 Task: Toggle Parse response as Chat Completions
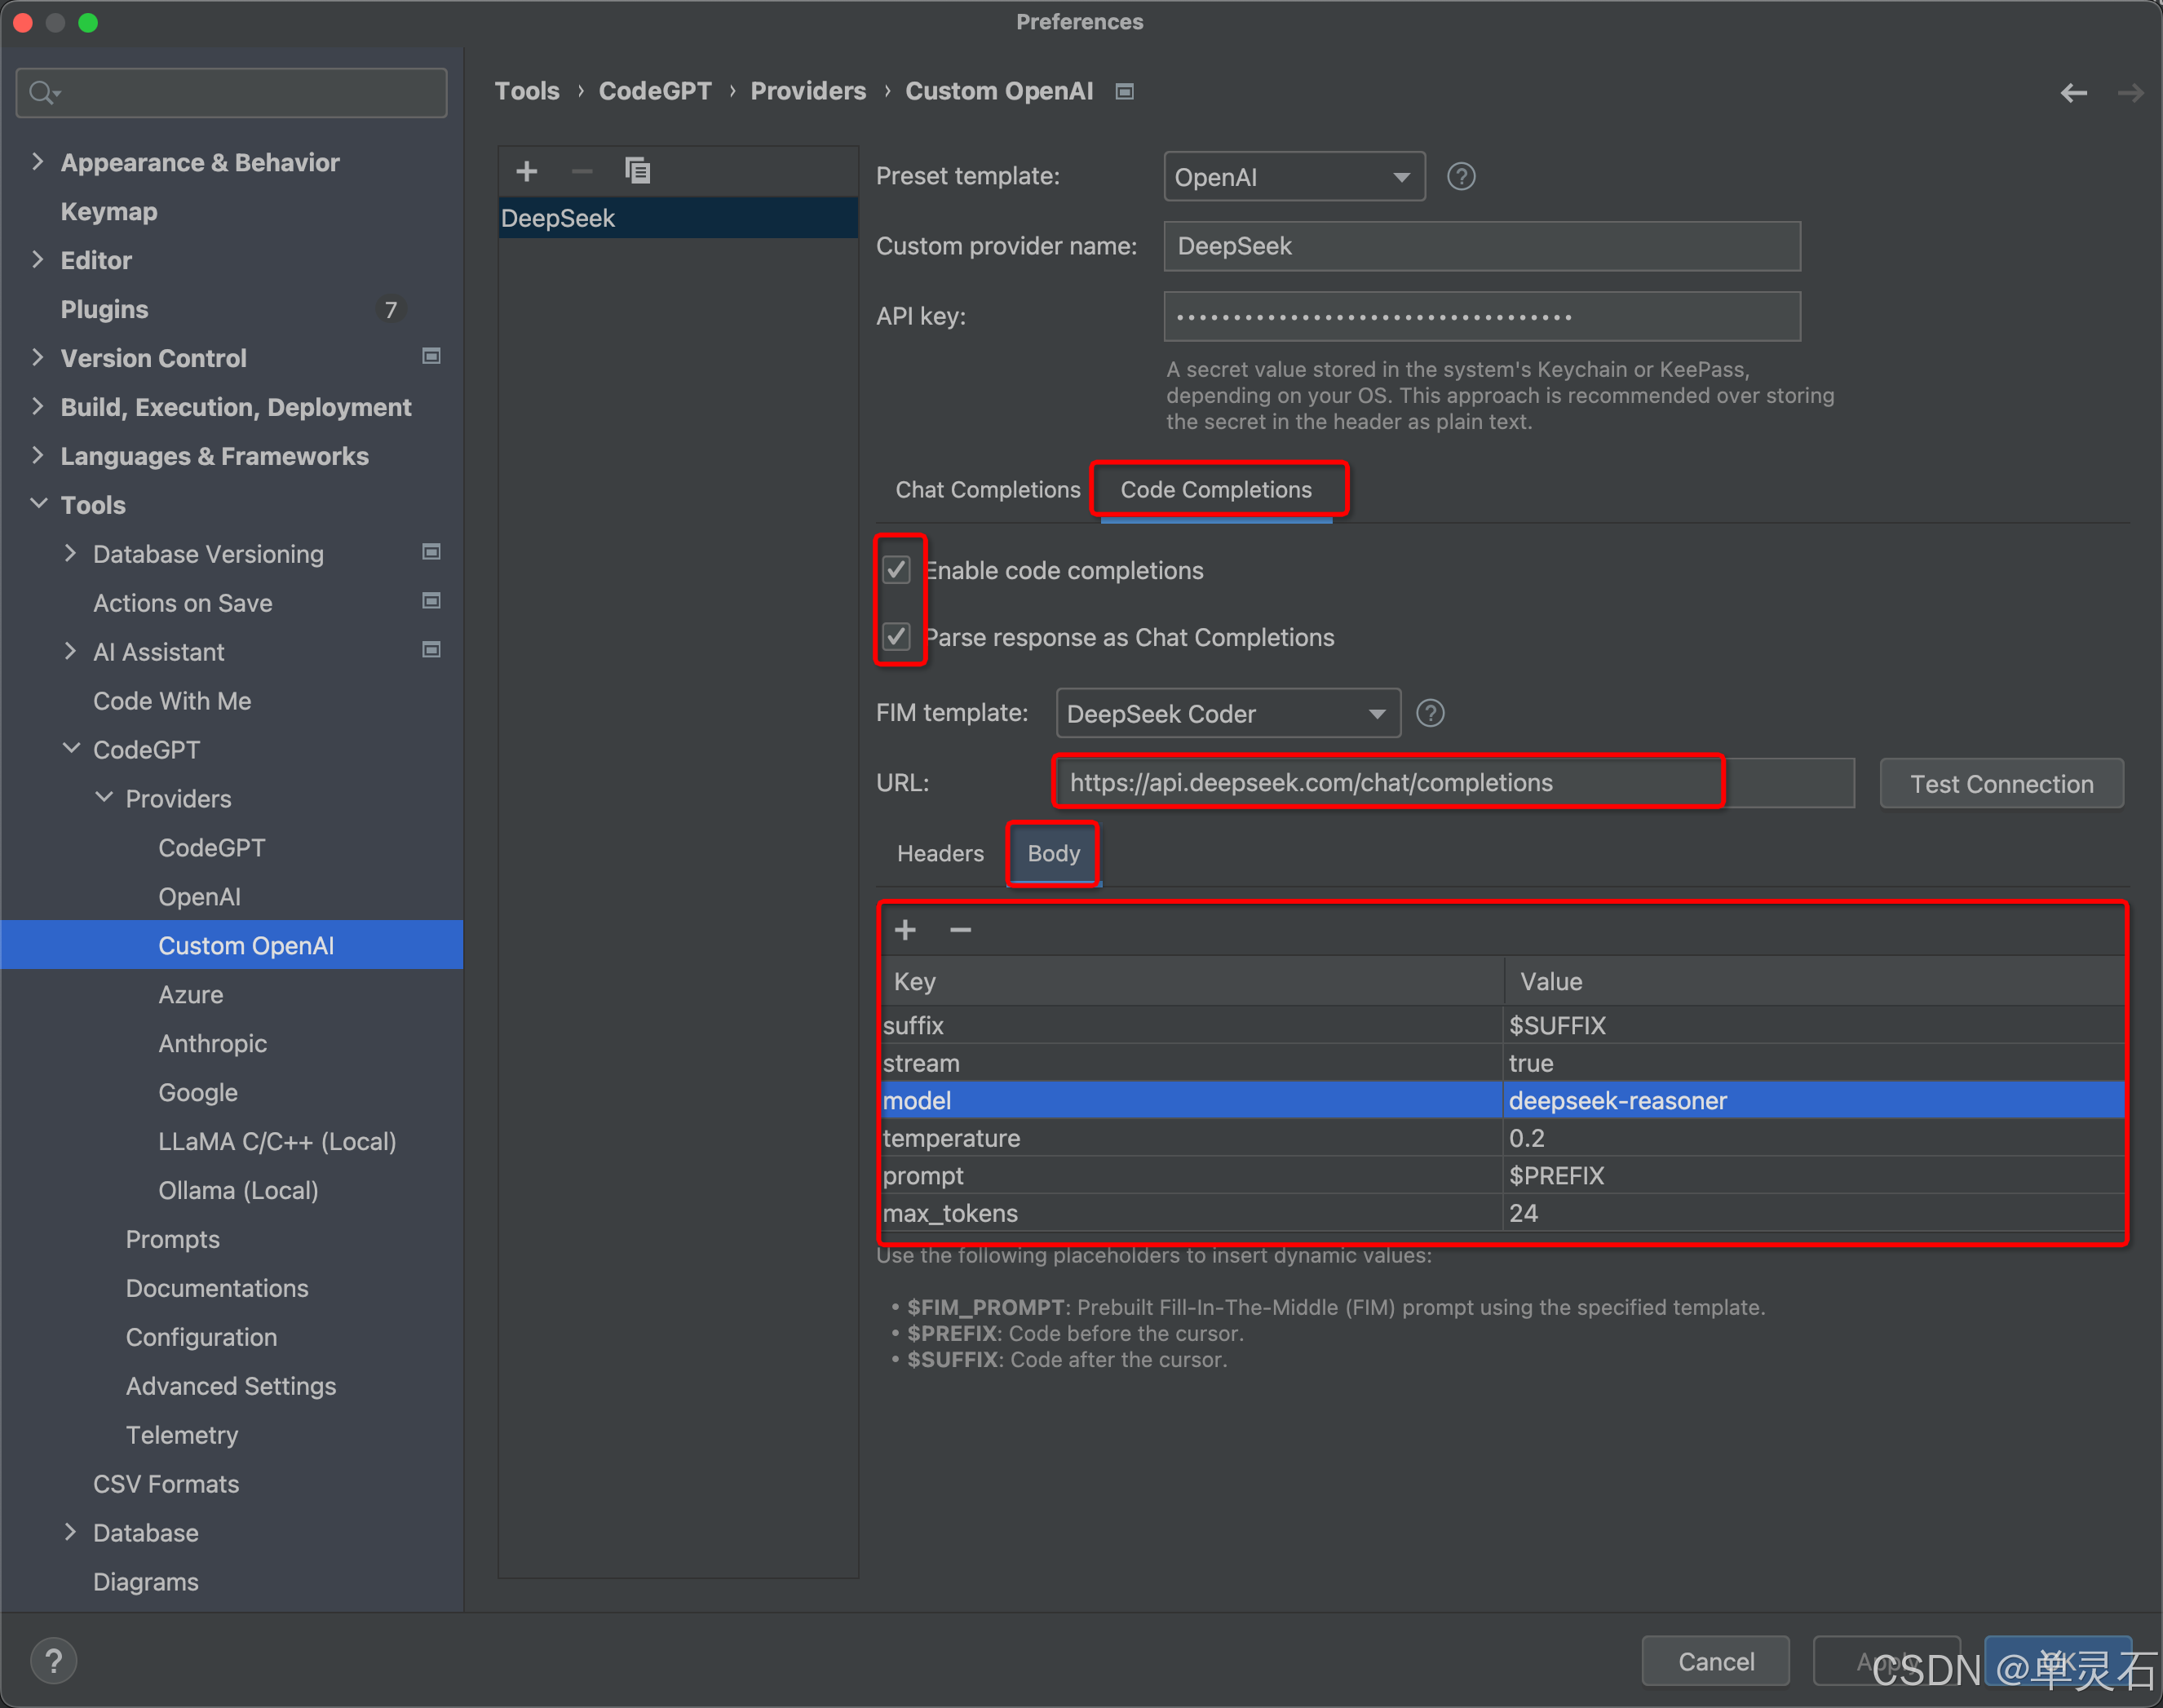click(x=897, y=637)
